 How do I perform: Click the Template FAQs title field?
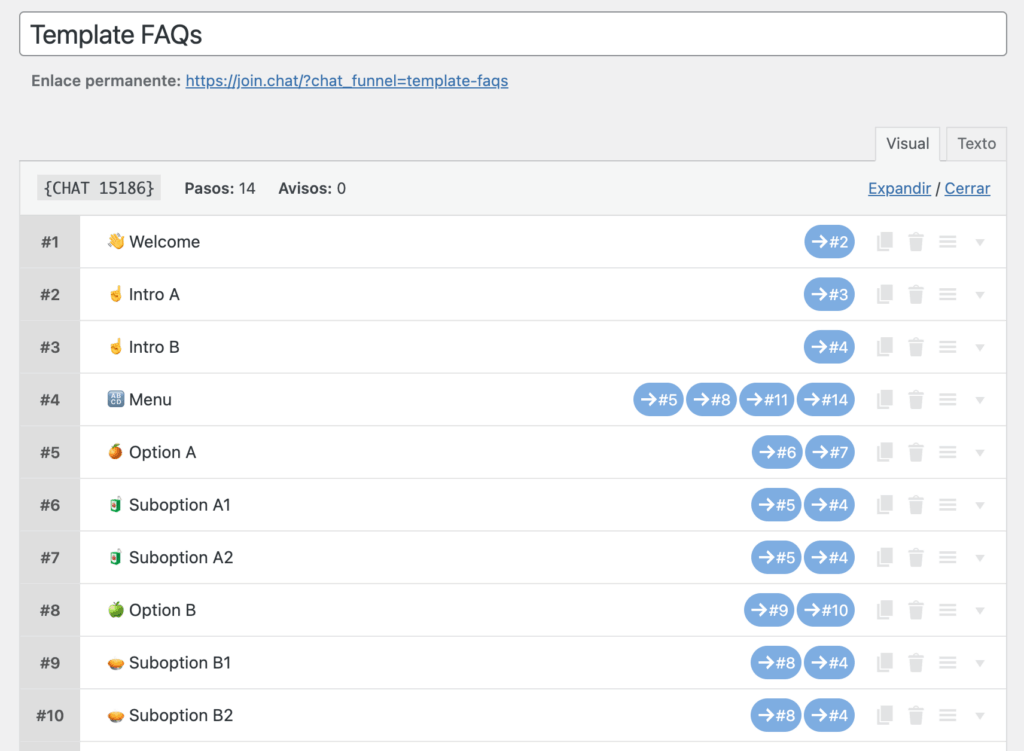(512, 35)
